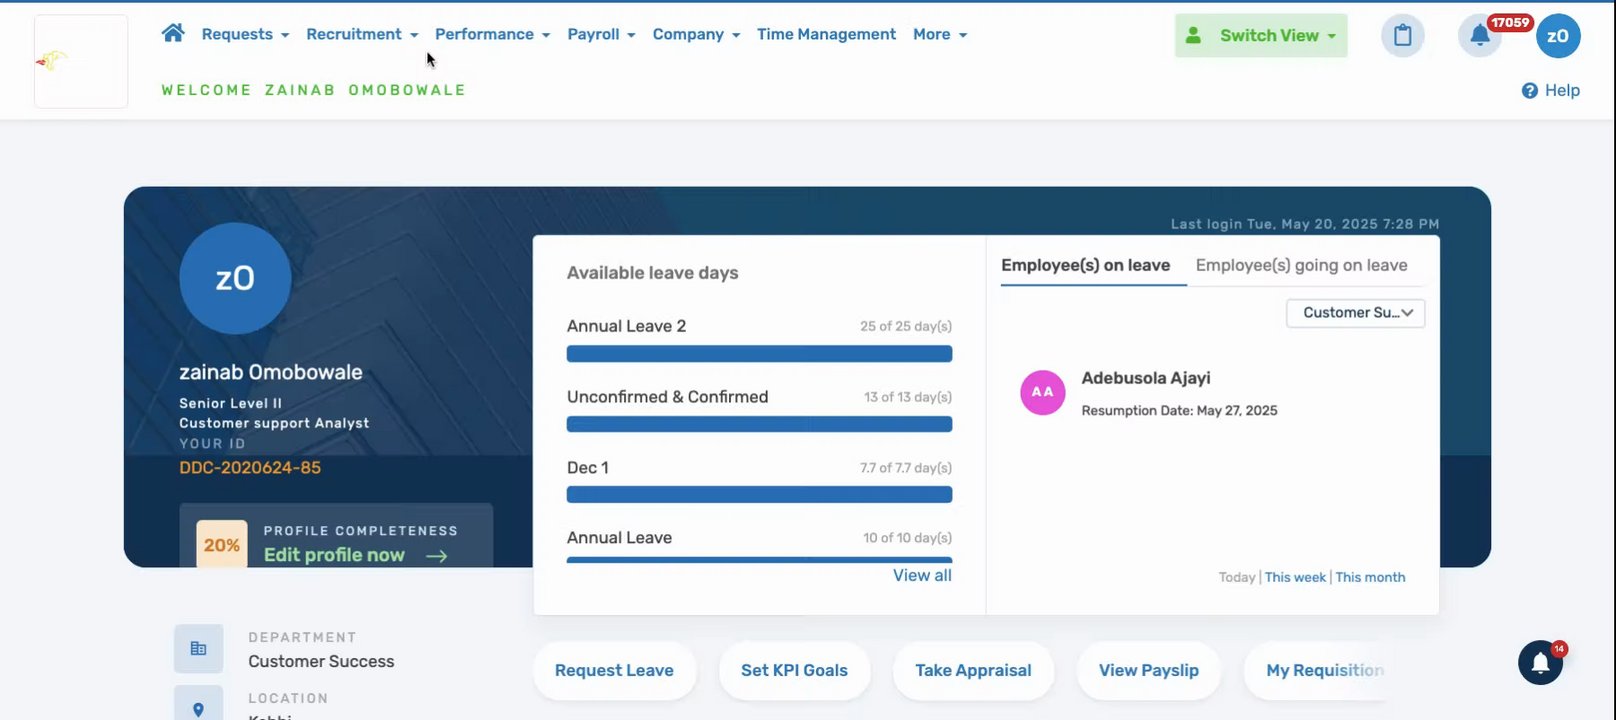Click the Senior Level II text
Image resolution: width=1616 pixels, height=720 pixels.
(230, 403)
